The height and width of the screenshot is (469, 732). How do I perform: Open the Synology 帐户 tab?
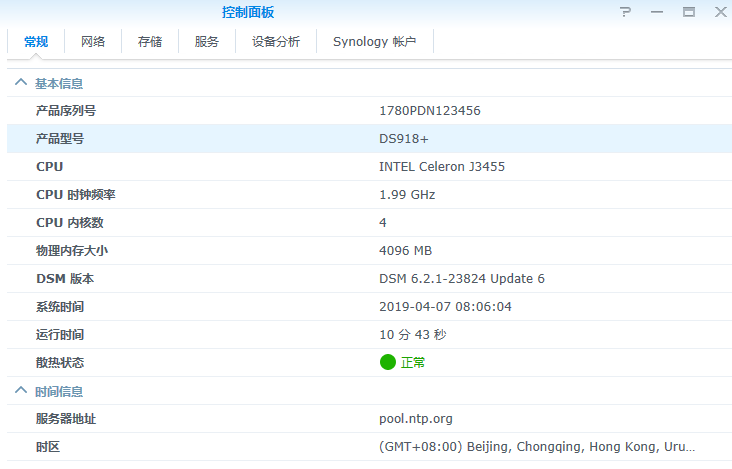374,41
